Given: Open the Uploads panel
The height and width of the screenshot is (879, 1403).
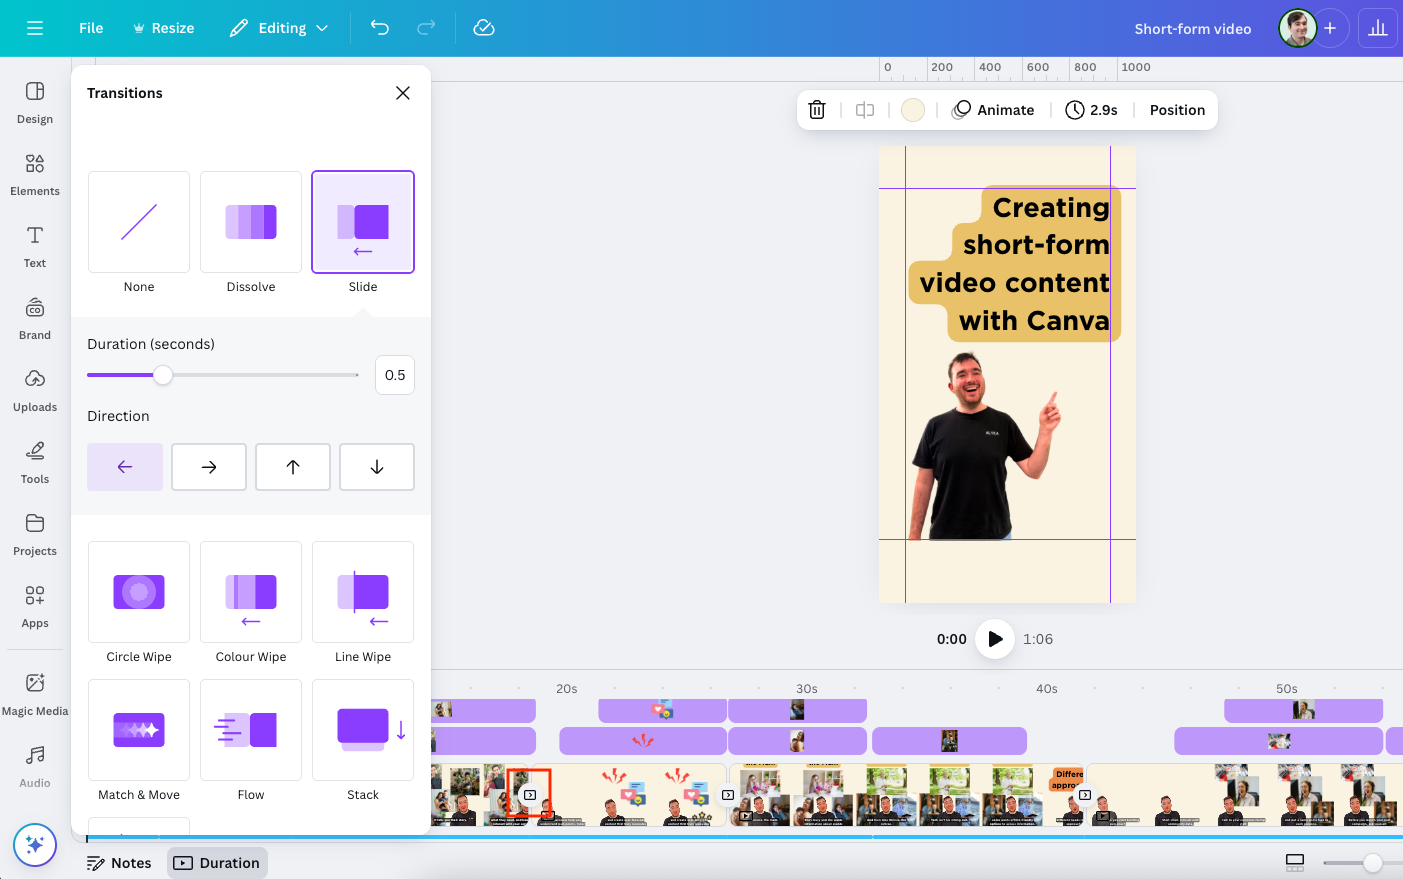Looking at the screenshot, I should click(34, 390).
